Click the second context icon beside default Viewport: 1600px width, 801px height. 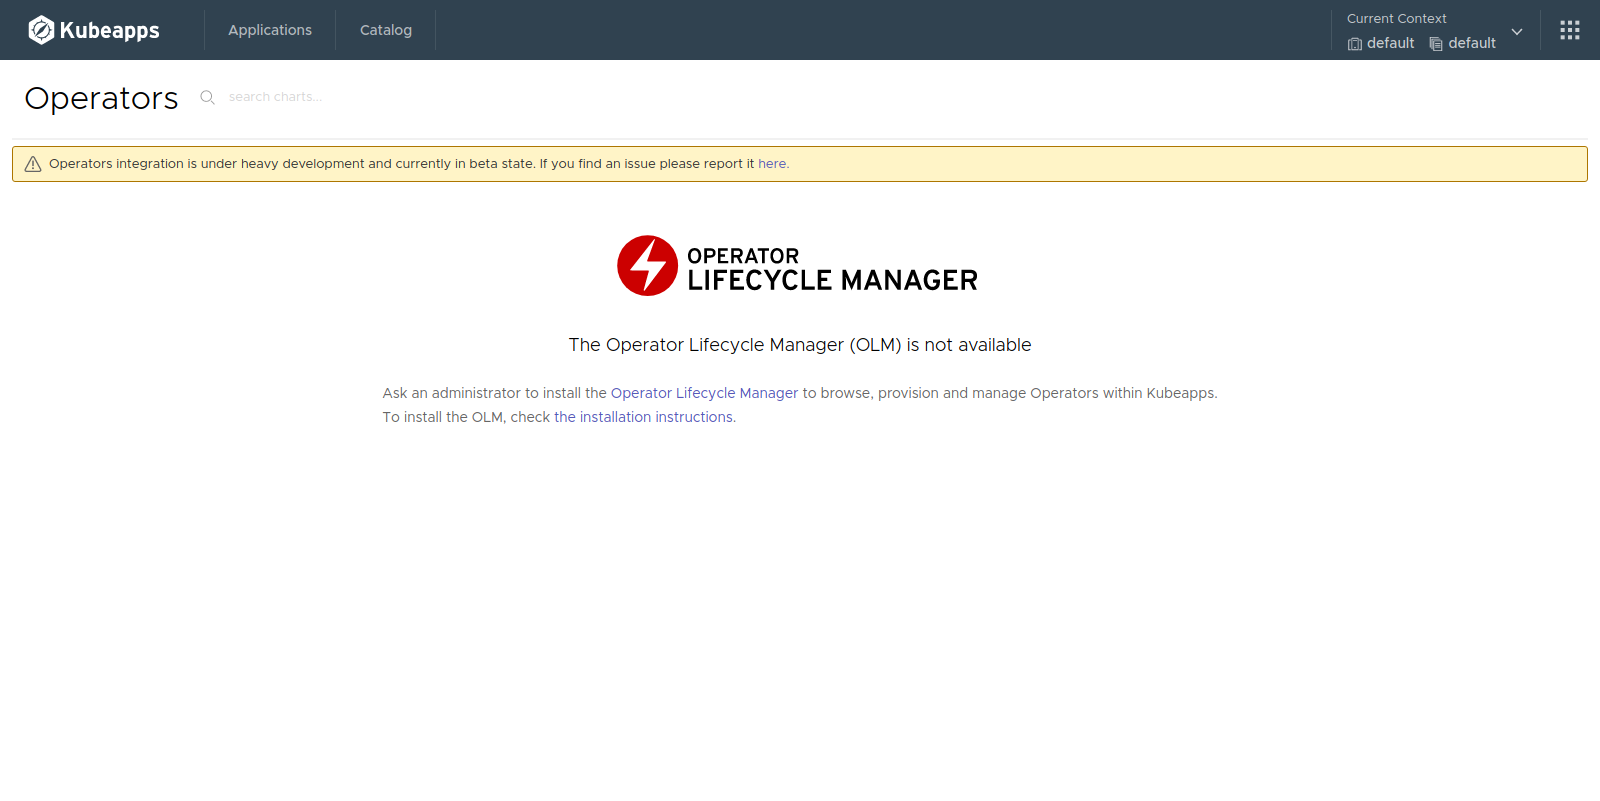click(x=1436, y=44)
